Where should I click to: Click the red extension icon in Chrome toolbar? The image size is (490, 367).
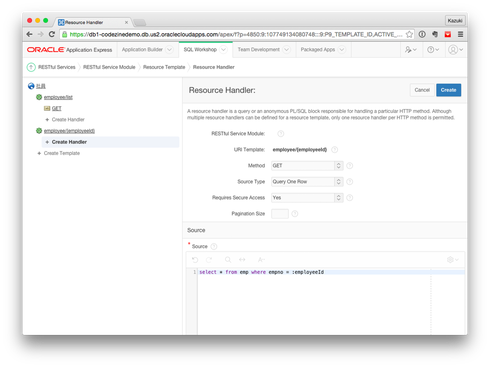(448, 34)
